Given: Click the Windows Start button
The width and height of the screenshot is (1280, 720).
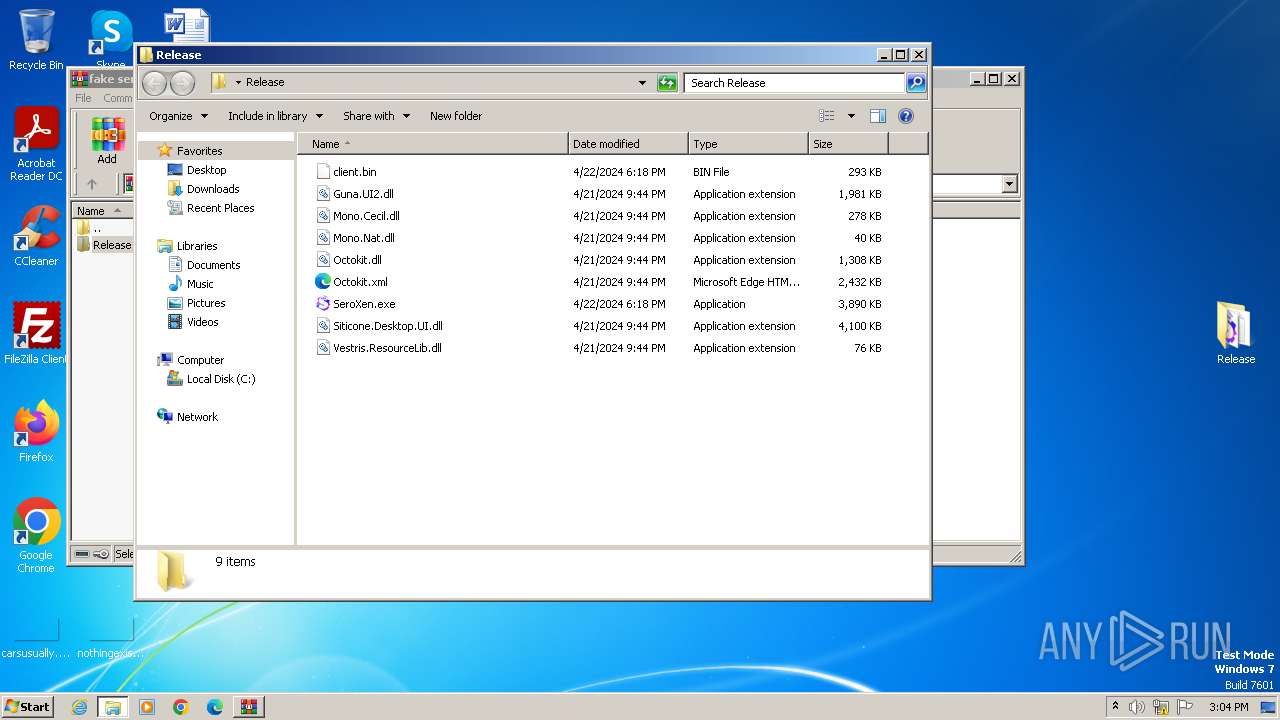Looking at the screenshot, I should [x=28, y=707].
